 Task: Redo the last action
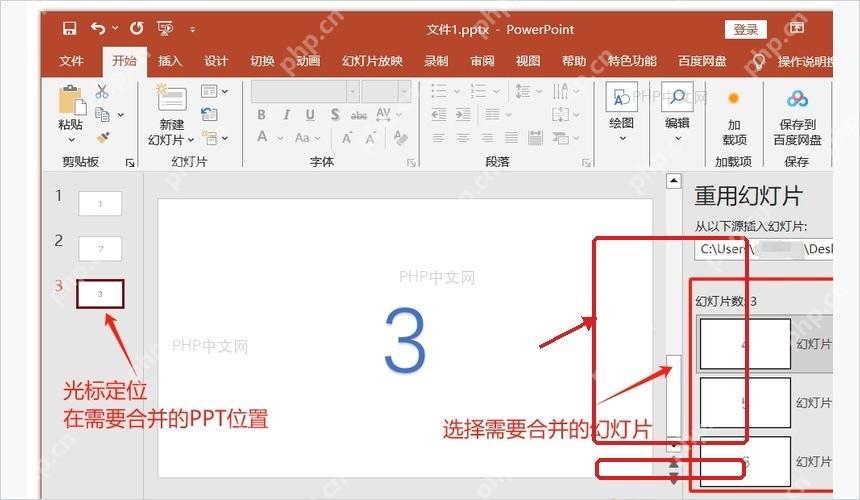click(137, 29)
